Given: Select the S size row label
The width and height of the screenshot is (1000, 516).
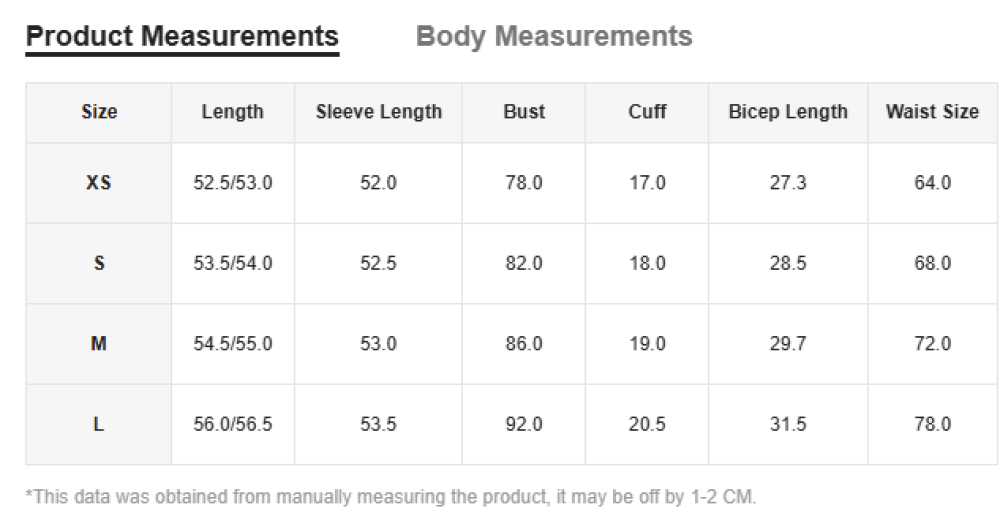Looking at the screenshot, I should point(99,264).
